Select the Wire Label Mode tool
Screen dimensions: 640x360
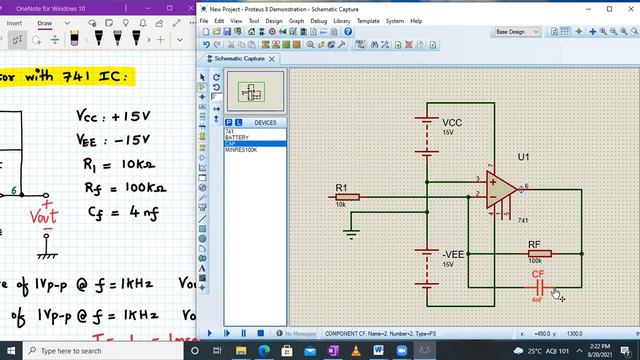coord(202,107)
